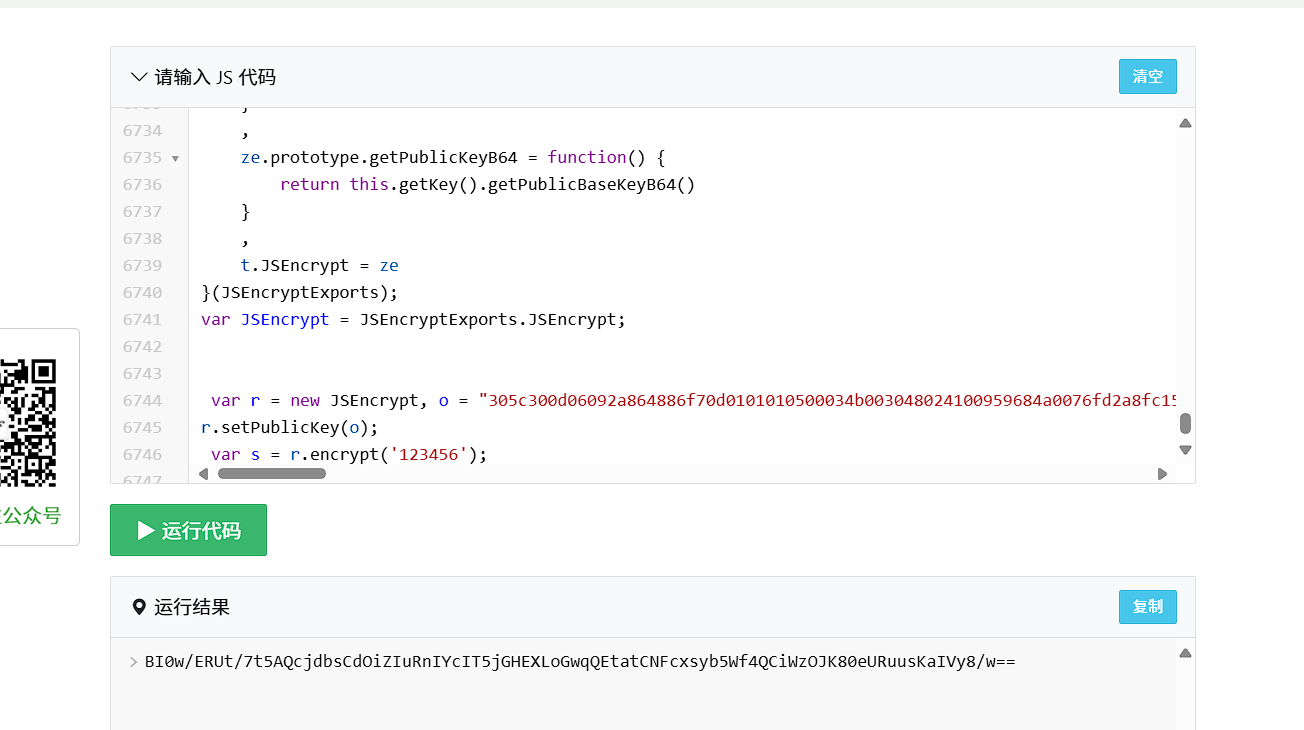Click the arrow before the encrypted output
The height and width of the screenshot is (730, 1304).
click(x=134, y=662)
